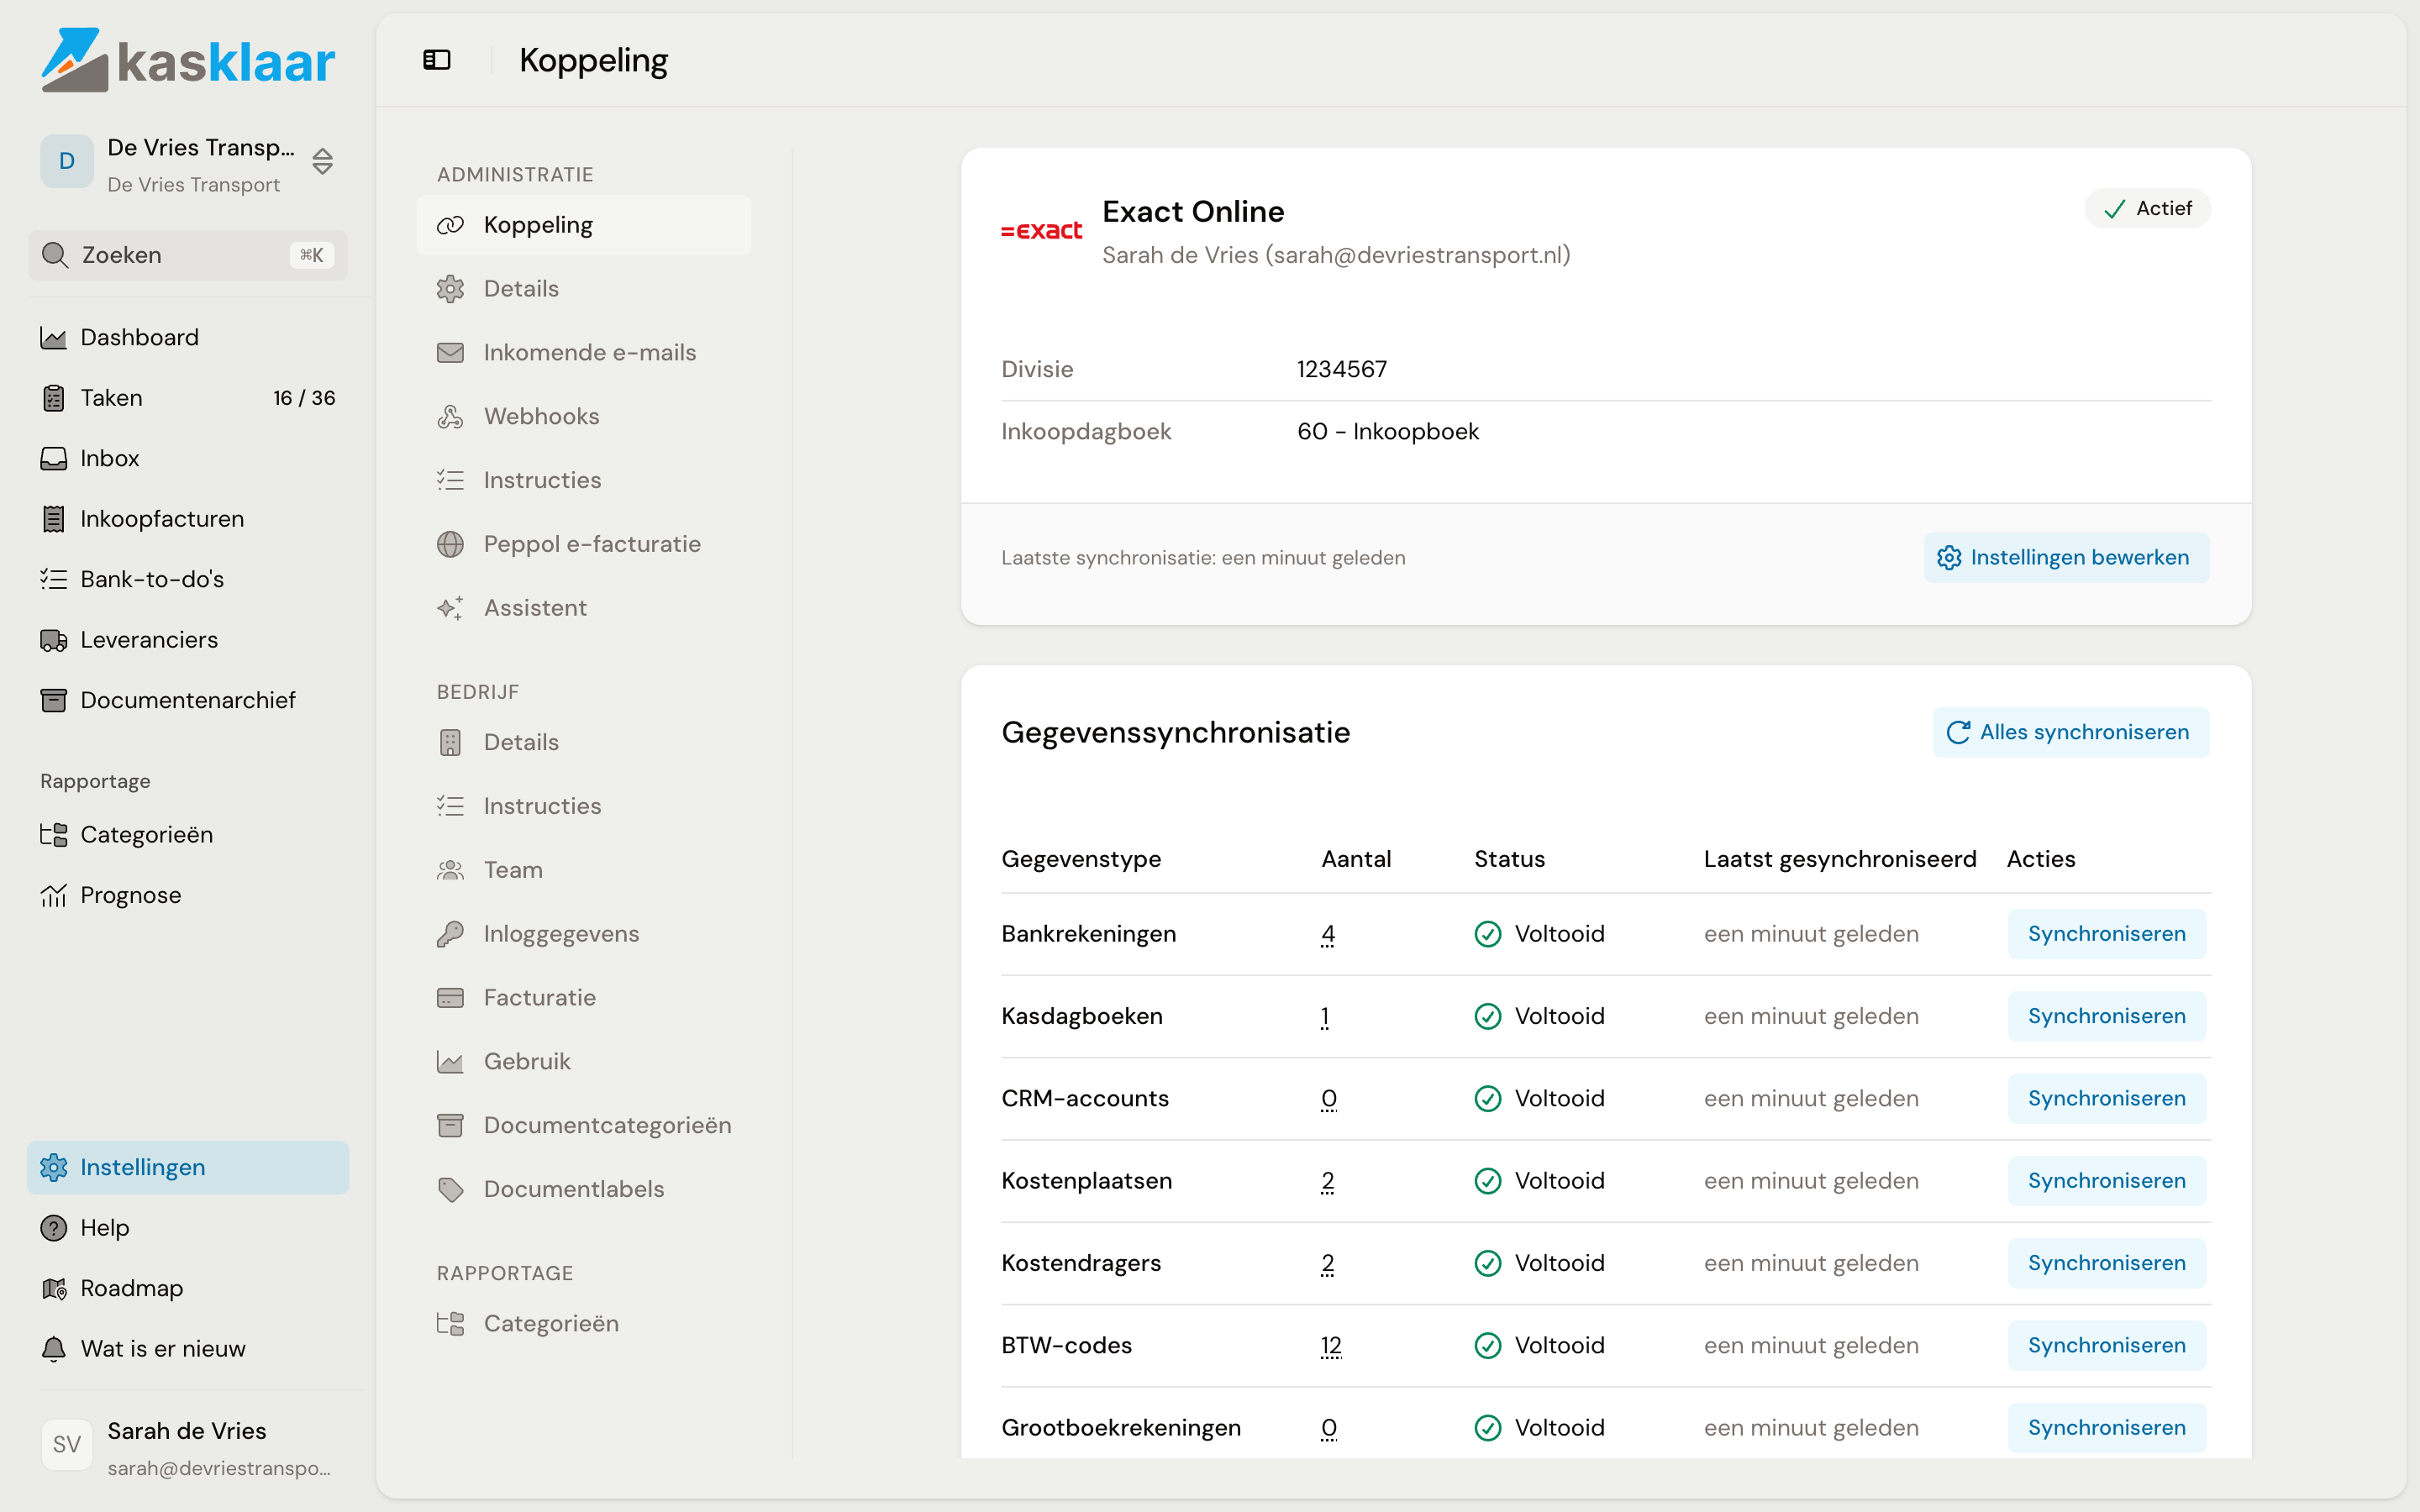
Task: Click the Roadmap map icon
Action: coord(53,1288)
